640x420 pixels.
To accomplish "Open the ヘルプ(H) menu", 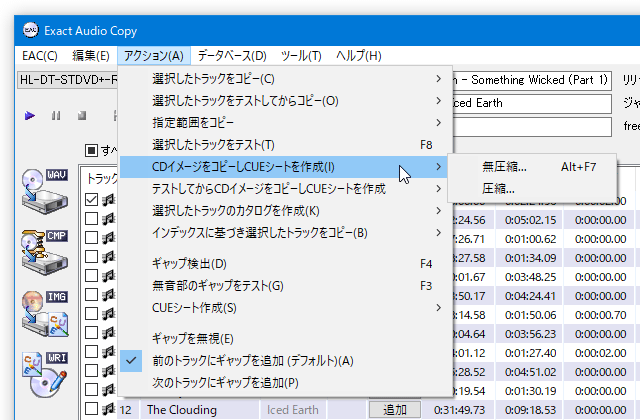I will [358, 56].
